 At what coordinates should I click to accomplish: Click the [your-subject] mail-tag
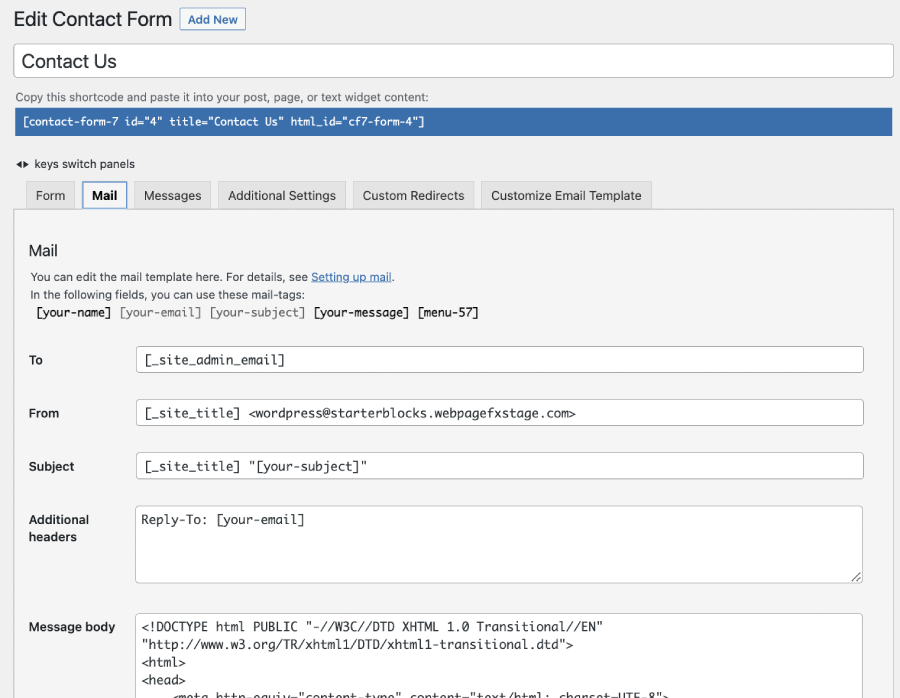pyautogui.click(x=257, y=313)
